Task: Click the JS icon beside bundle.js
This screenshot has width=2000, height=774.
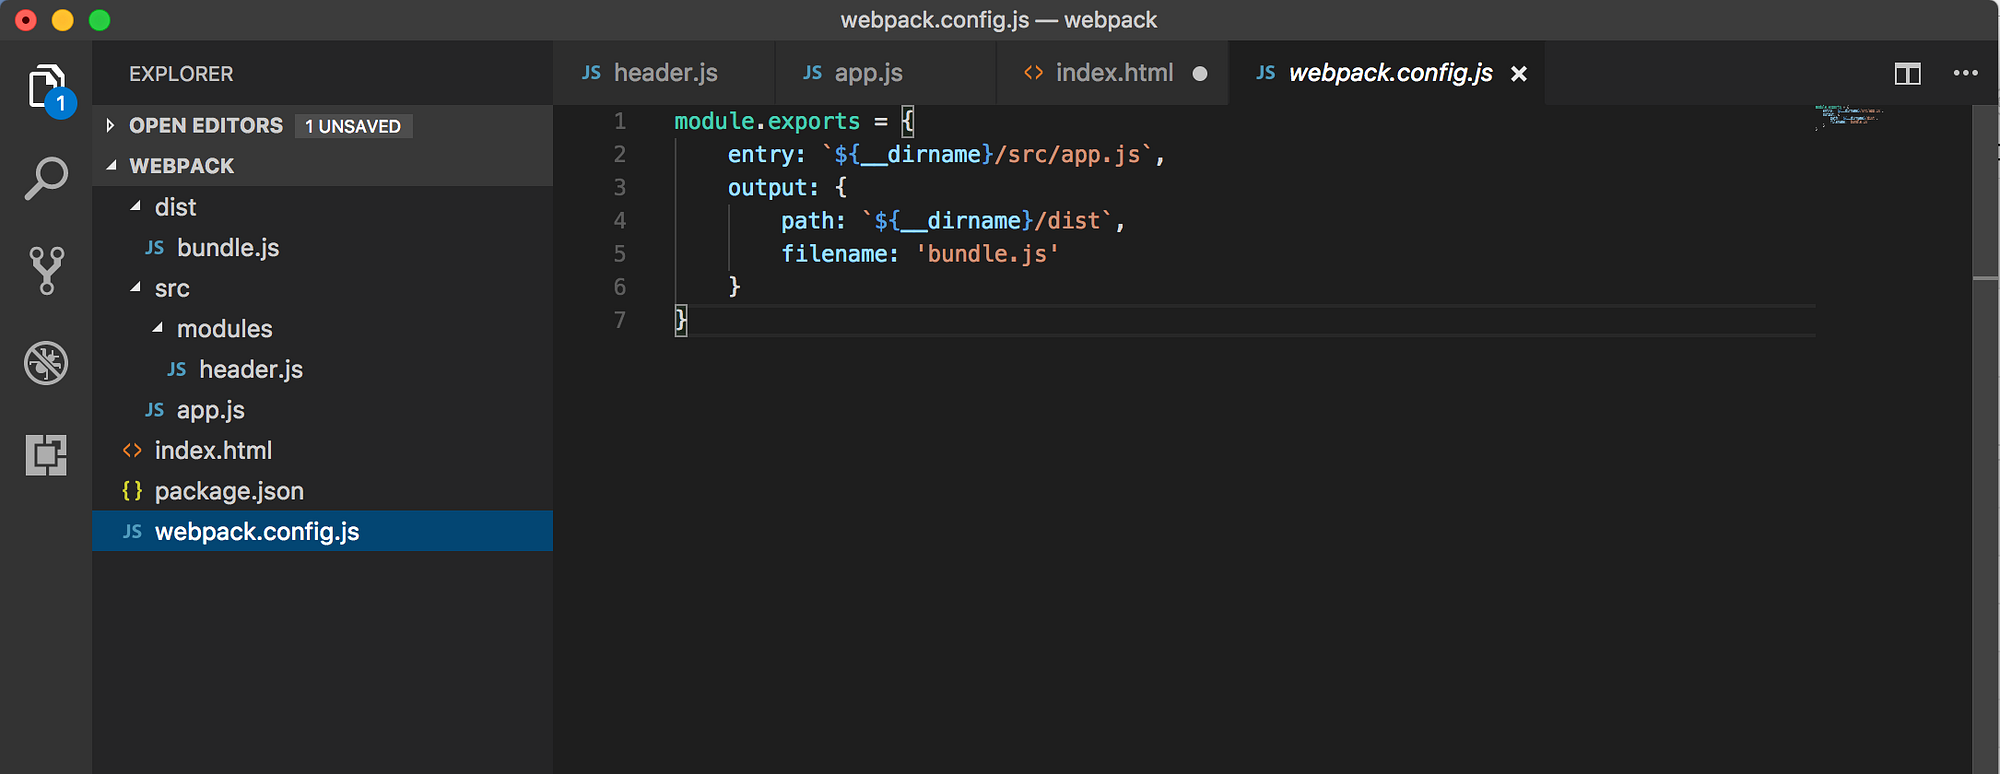Action: [154, 248]
